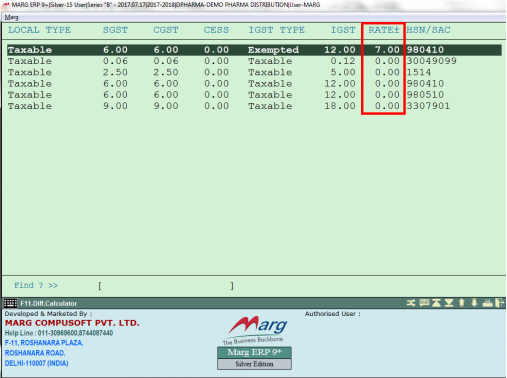Click the Find ? >> label

(x=36, y=285)
